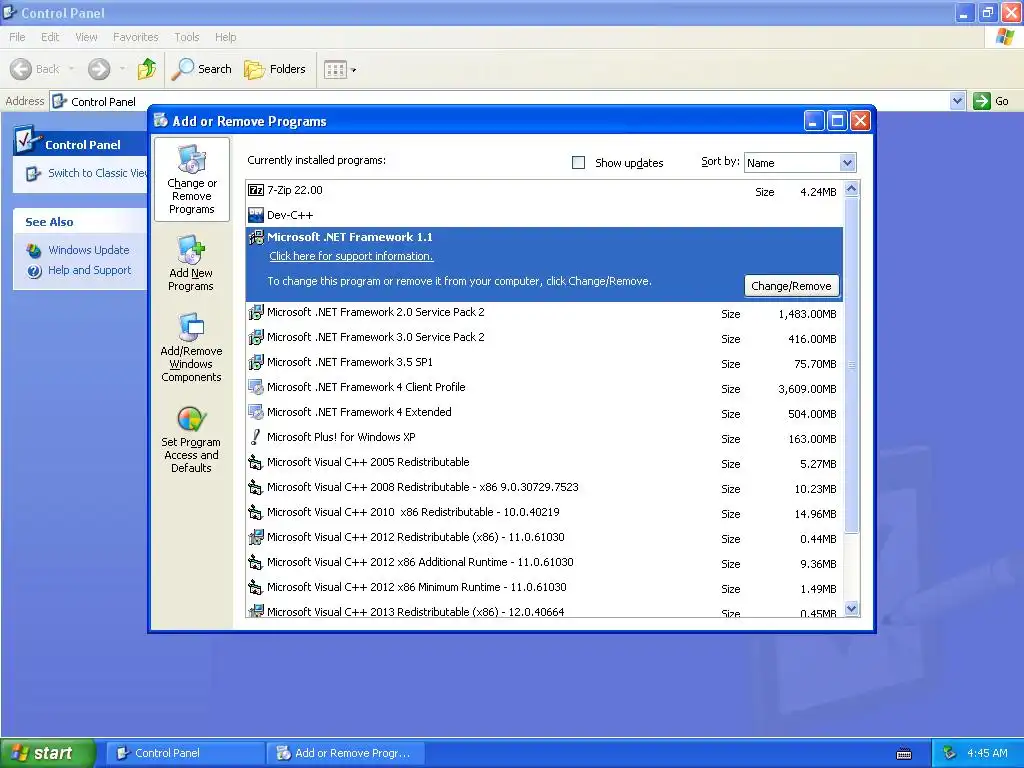Click the Forward arrow in Control Panel toolbar

99,69
